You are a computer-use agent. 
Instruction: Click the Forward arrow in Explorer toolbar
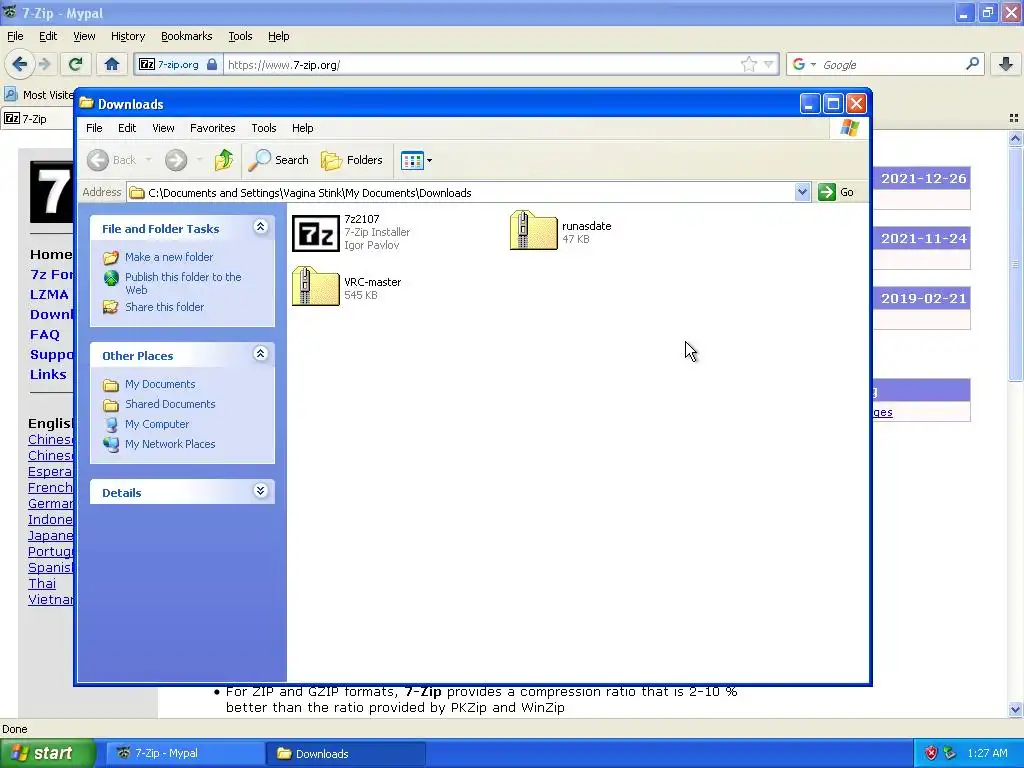pos(176,160)
